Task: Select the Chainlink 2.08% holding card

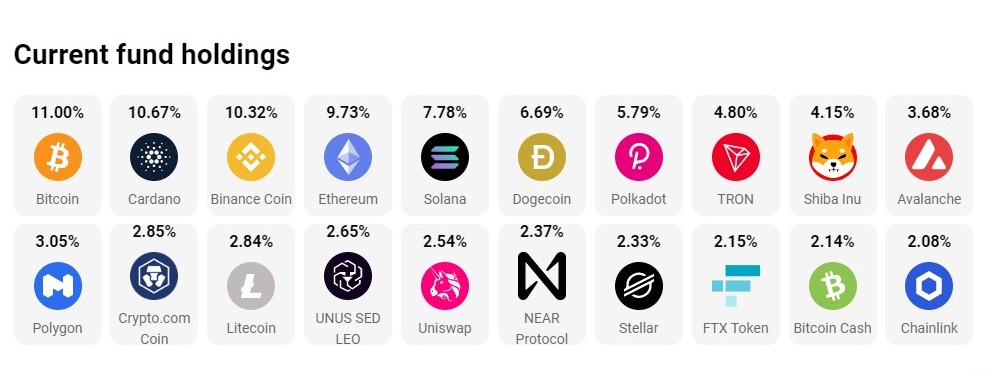Action: 929,284
